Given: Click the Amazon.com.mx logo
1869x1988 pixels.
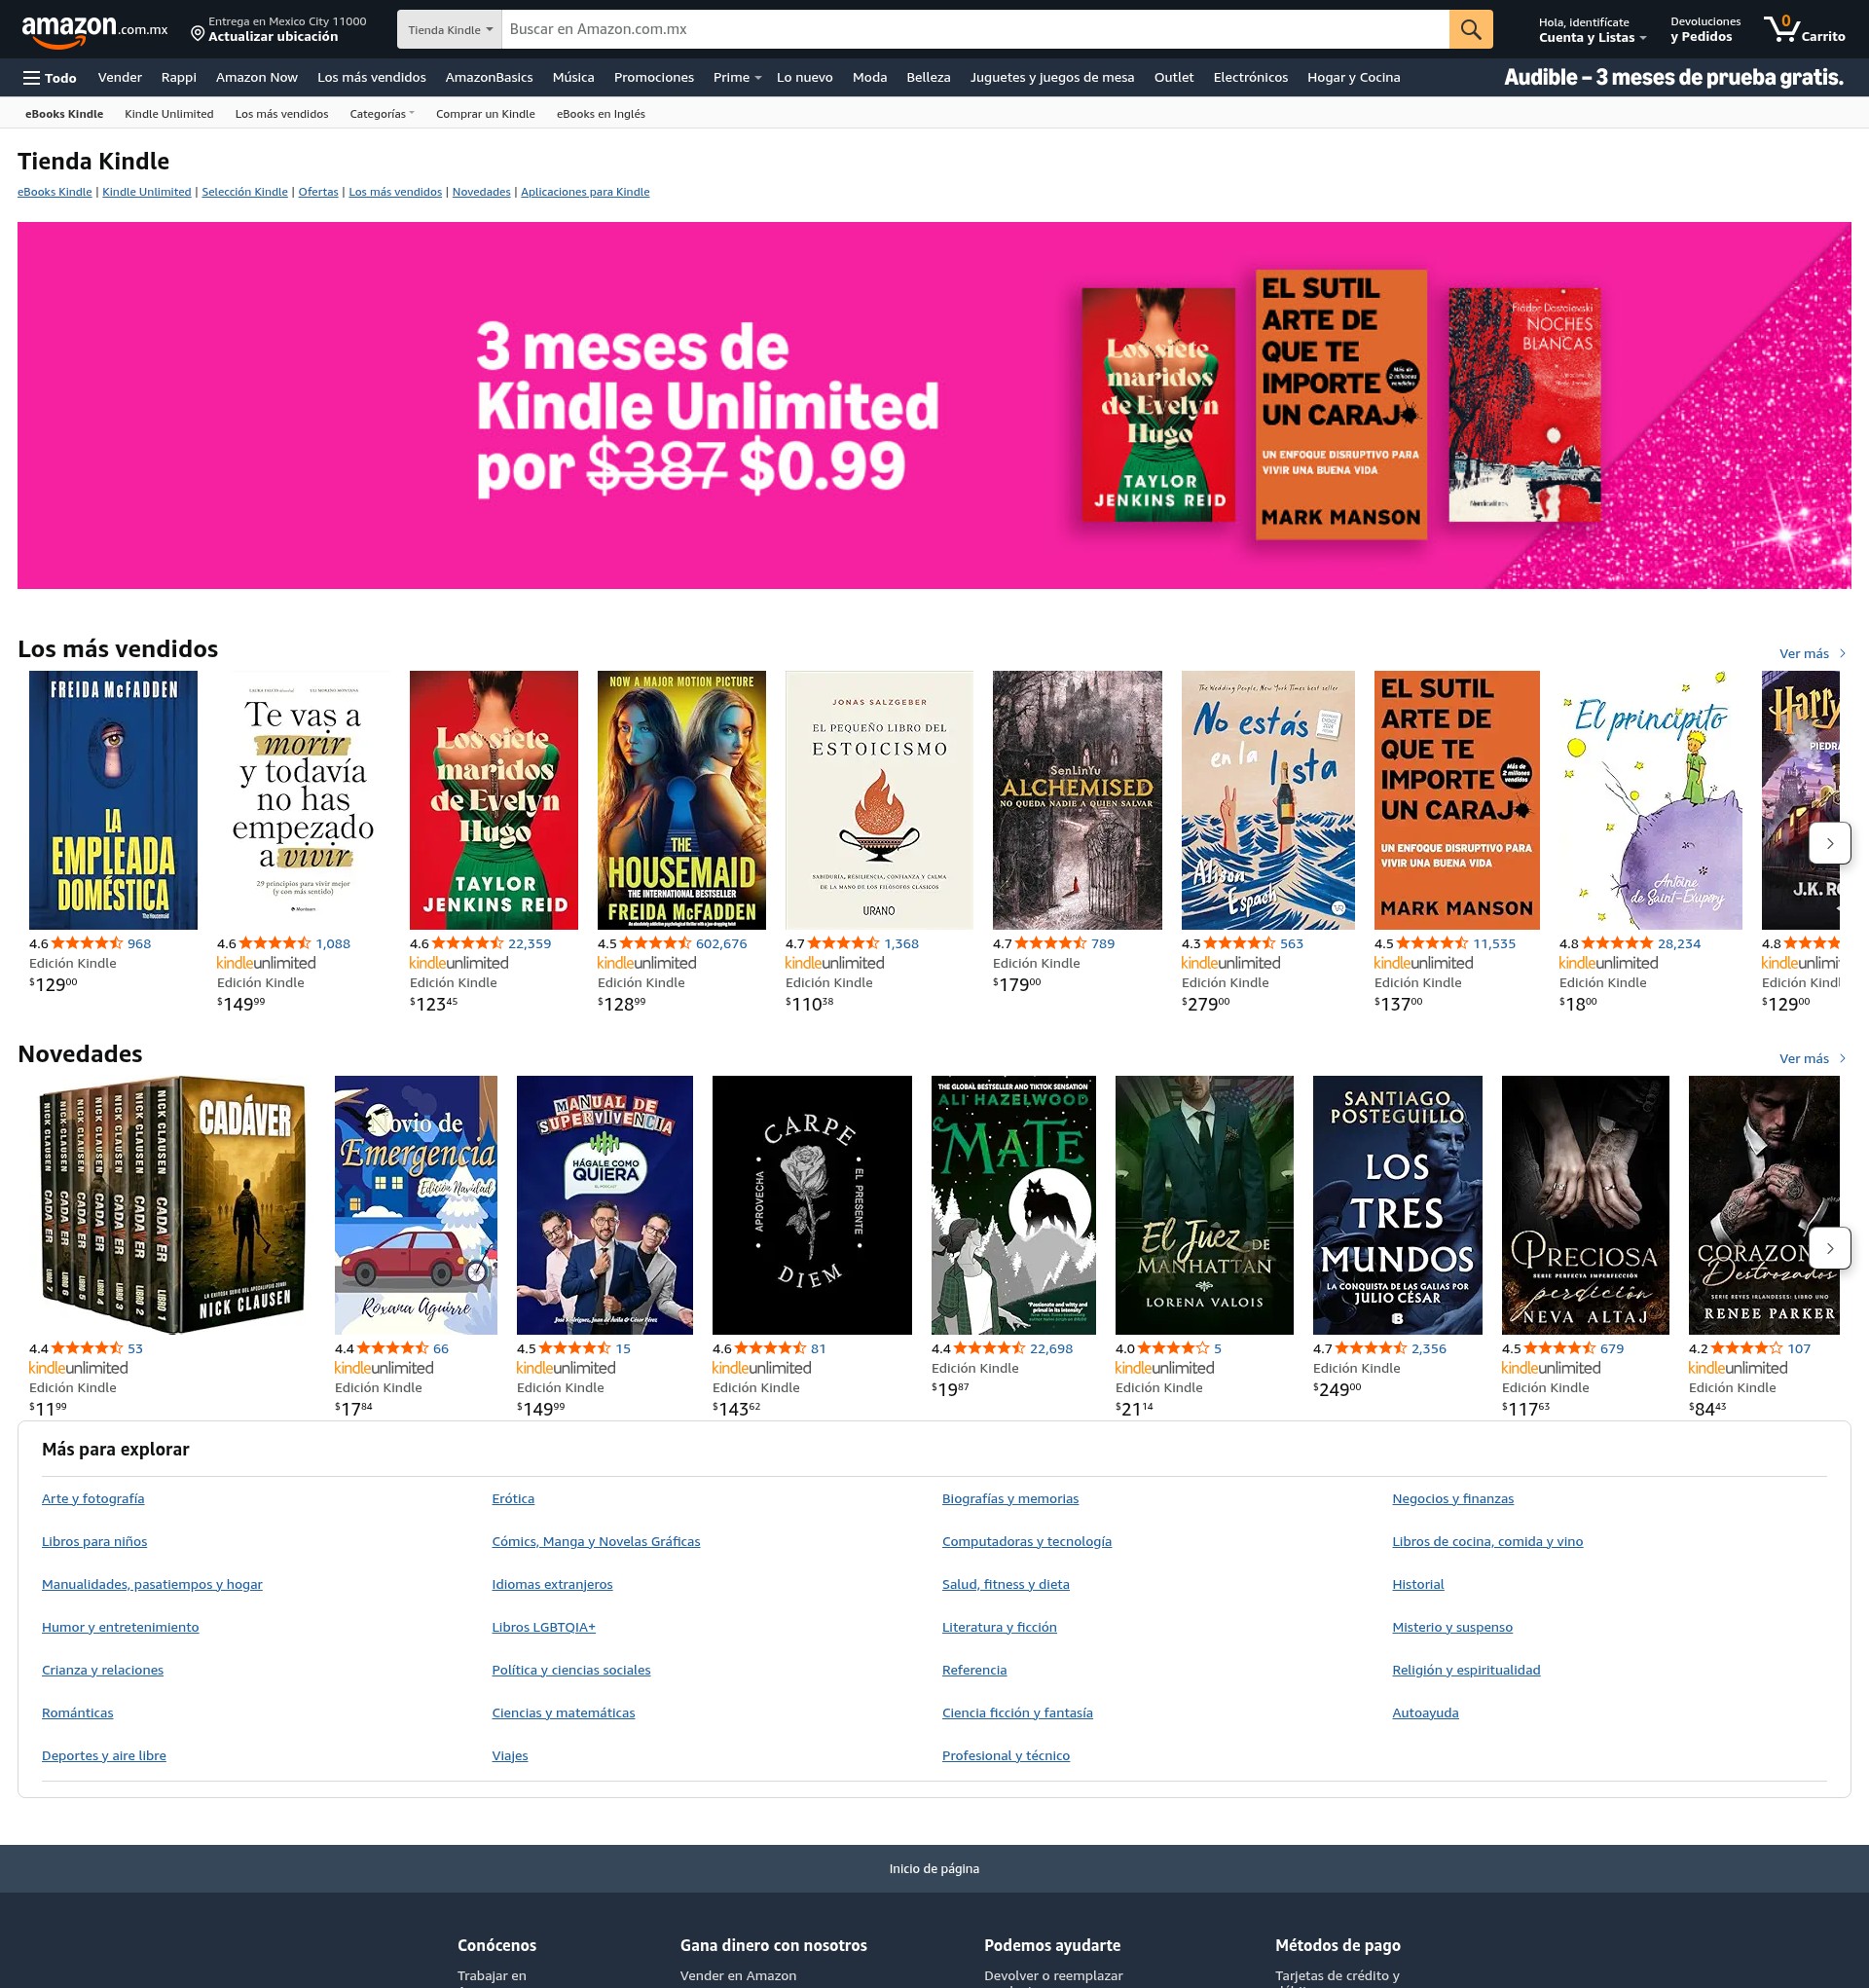Looking at the screenshot, I should click(x=95, y=30).
